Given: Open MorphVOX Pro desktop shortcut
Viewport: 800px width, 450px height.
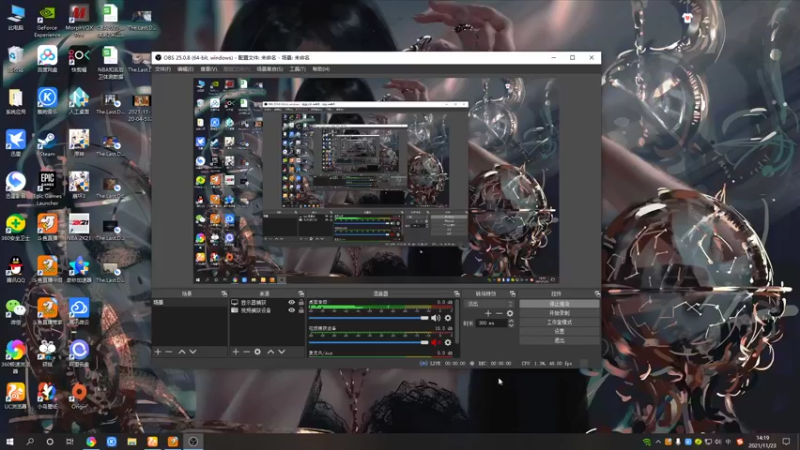Looking at the screenshot, I should 79,21.
